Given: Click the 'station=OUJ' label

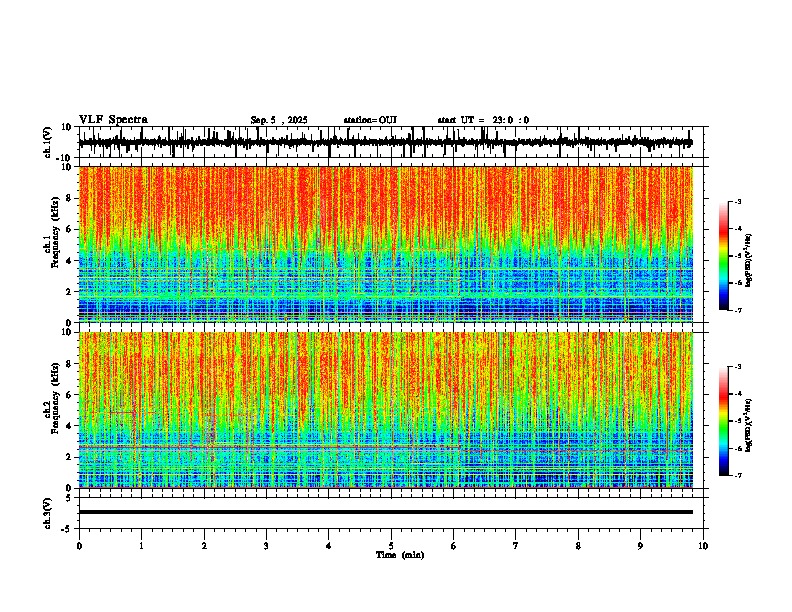Looking at the screenshot, I should click(370, 120).
